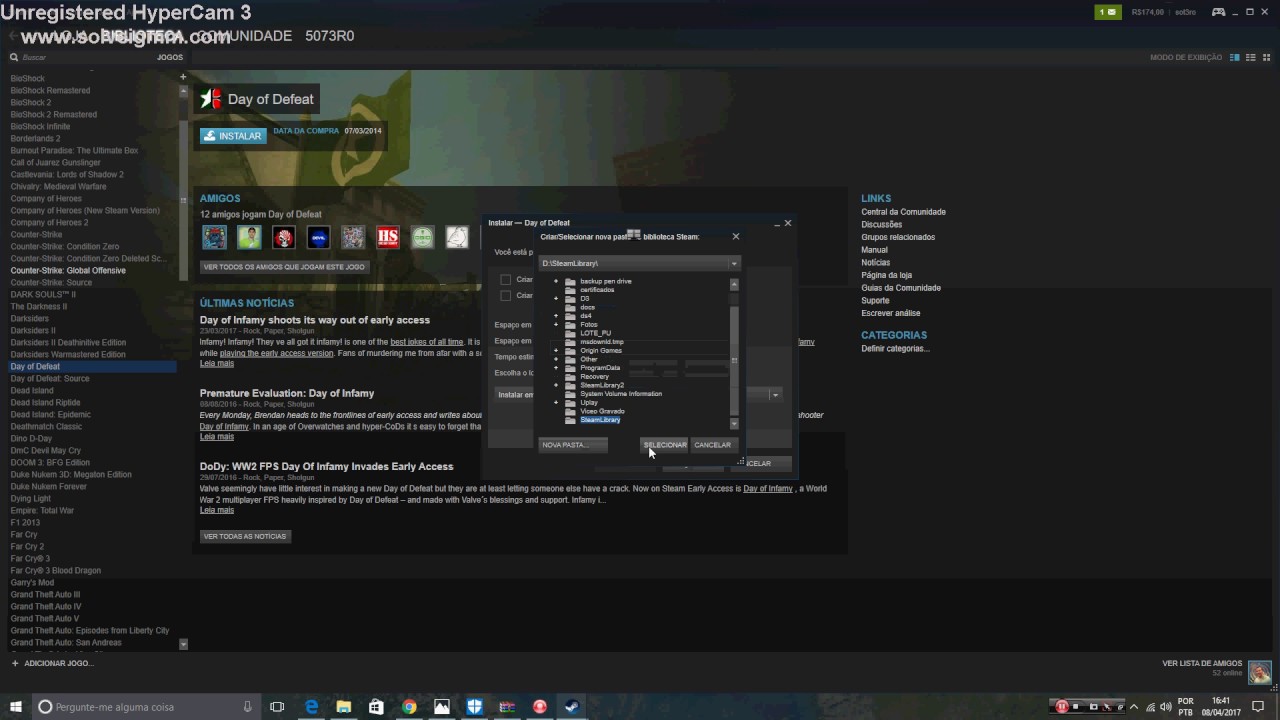Select the SteamLibrary folder in the tree
The width and height of the screenshot is (1280, 720).
tap(600, 420)
